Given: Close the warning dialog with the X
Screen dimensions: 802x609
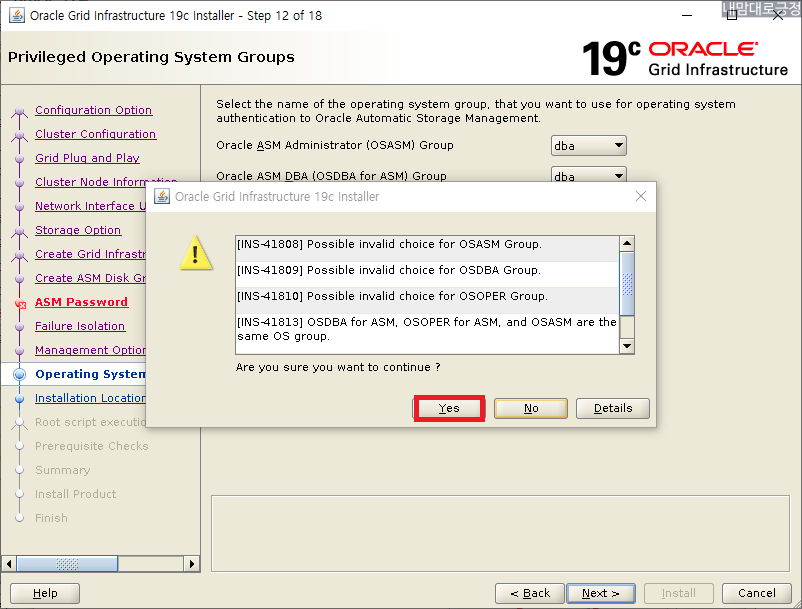Looking at the screenshot, I should (640, 196).
